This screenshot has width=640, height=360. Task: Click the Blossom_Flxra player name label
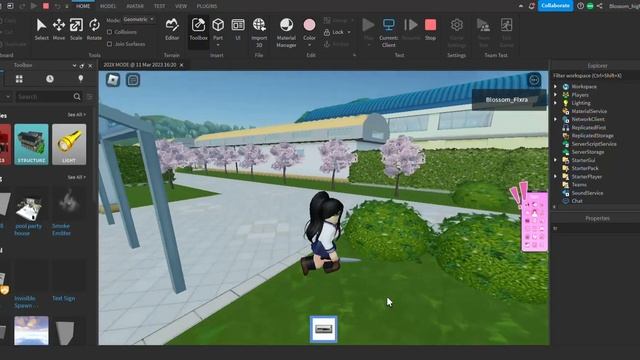tap(507, 100)
